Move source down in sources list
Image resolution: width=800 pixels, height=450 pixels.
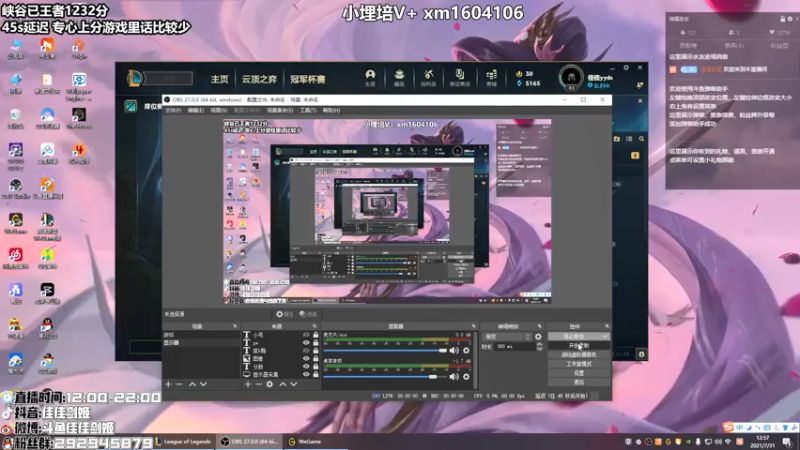tap(294, 384)
